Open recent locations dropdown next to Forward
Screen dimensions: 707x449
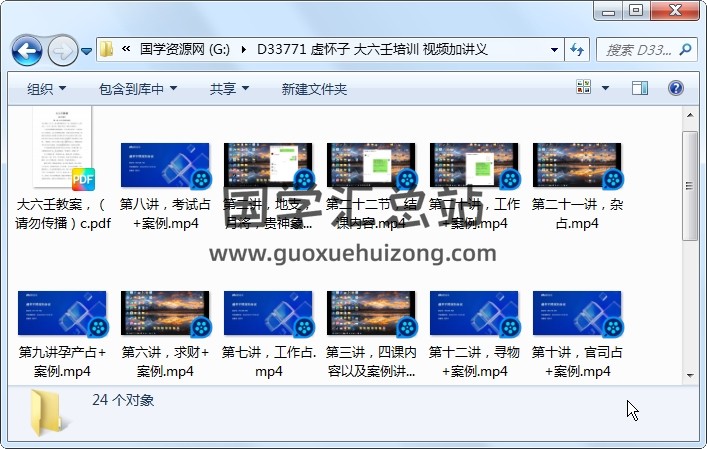point(86,51)
